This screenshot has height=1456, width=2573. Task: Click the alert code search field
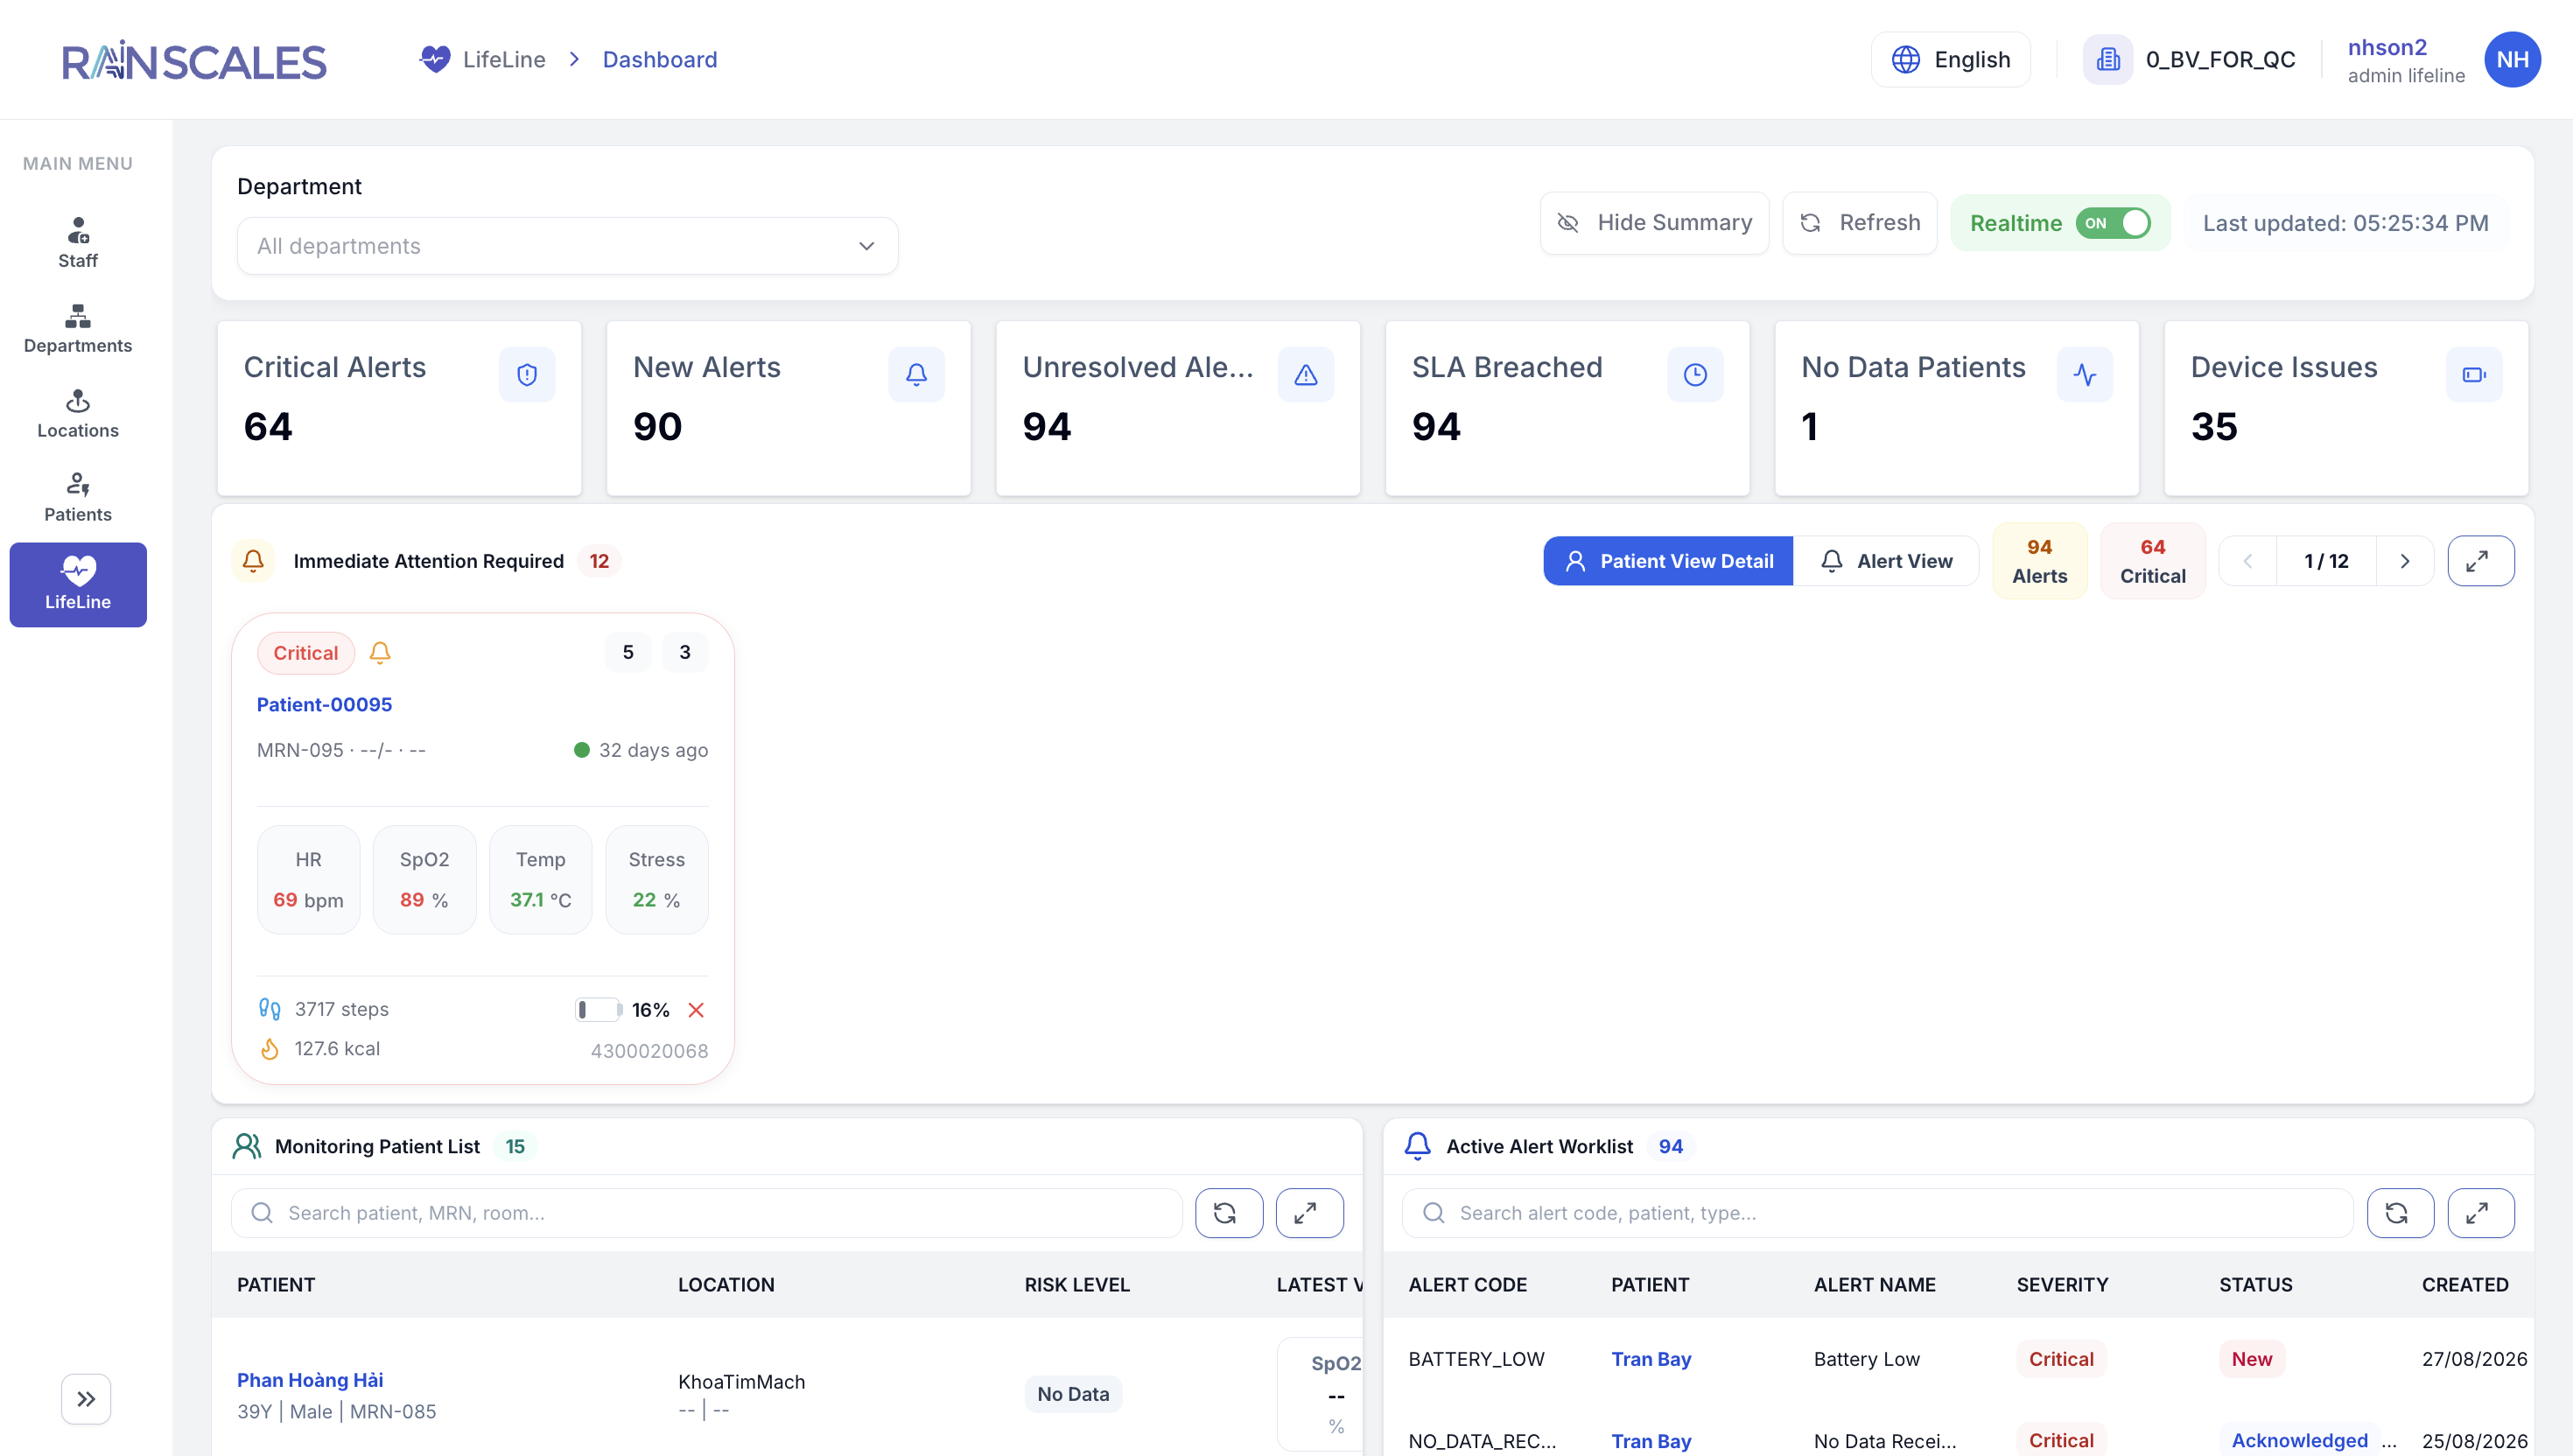coord(1877,1213)
